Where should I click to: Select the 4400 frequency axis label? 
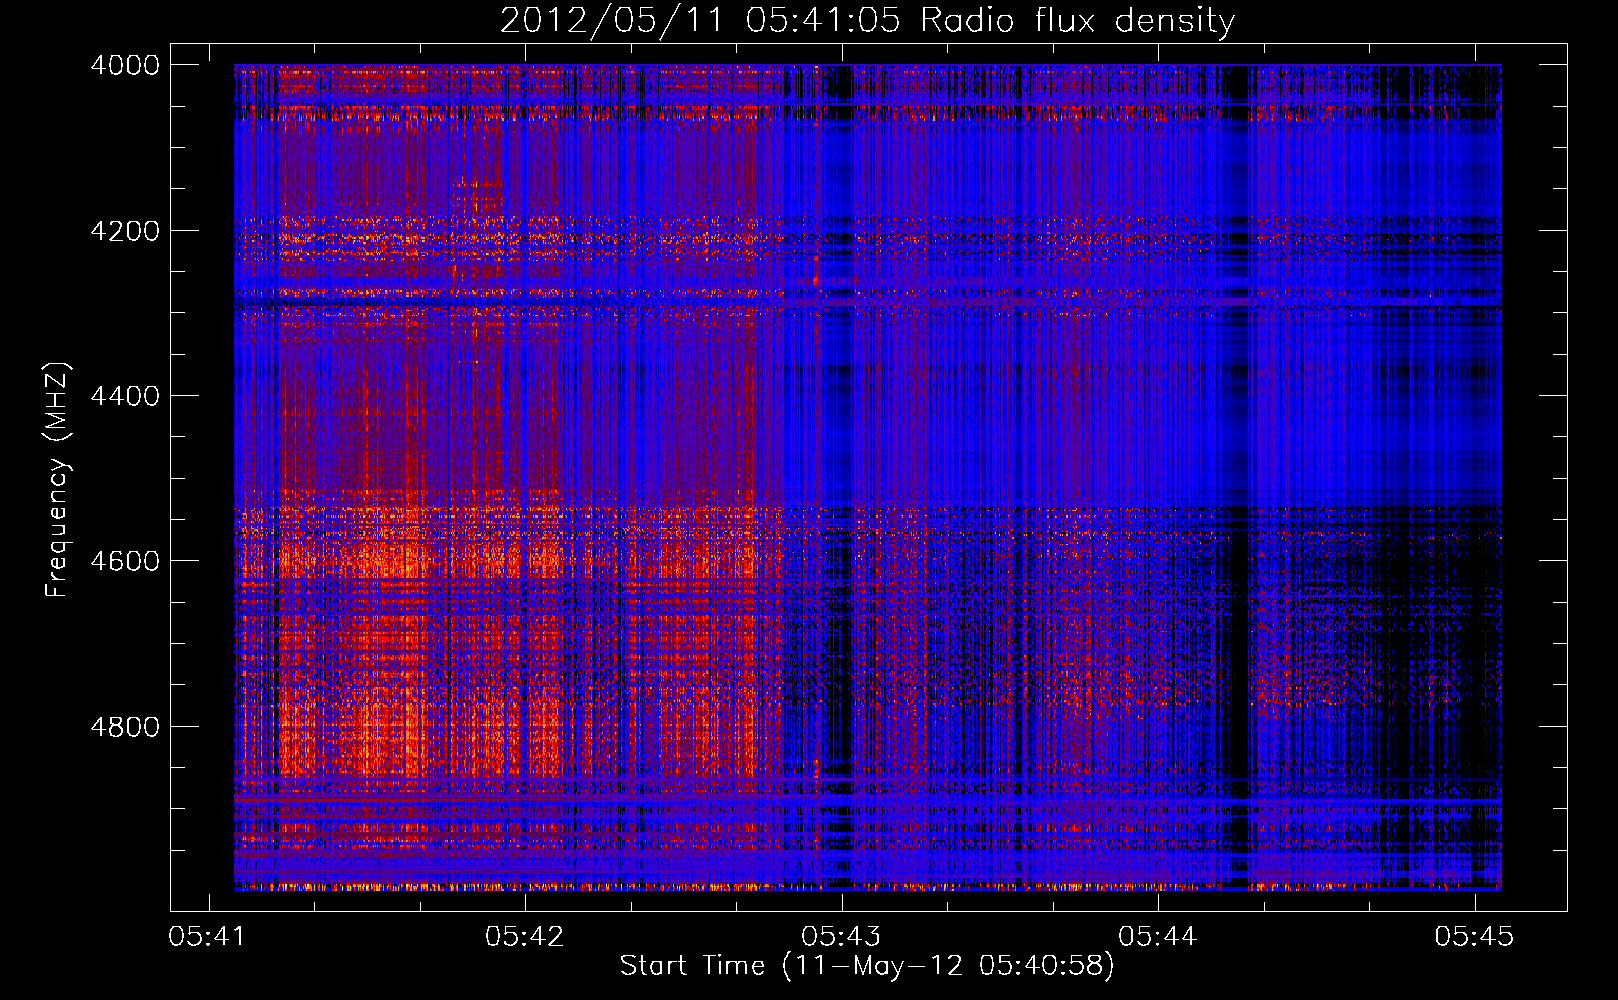(x=125, y=396)
